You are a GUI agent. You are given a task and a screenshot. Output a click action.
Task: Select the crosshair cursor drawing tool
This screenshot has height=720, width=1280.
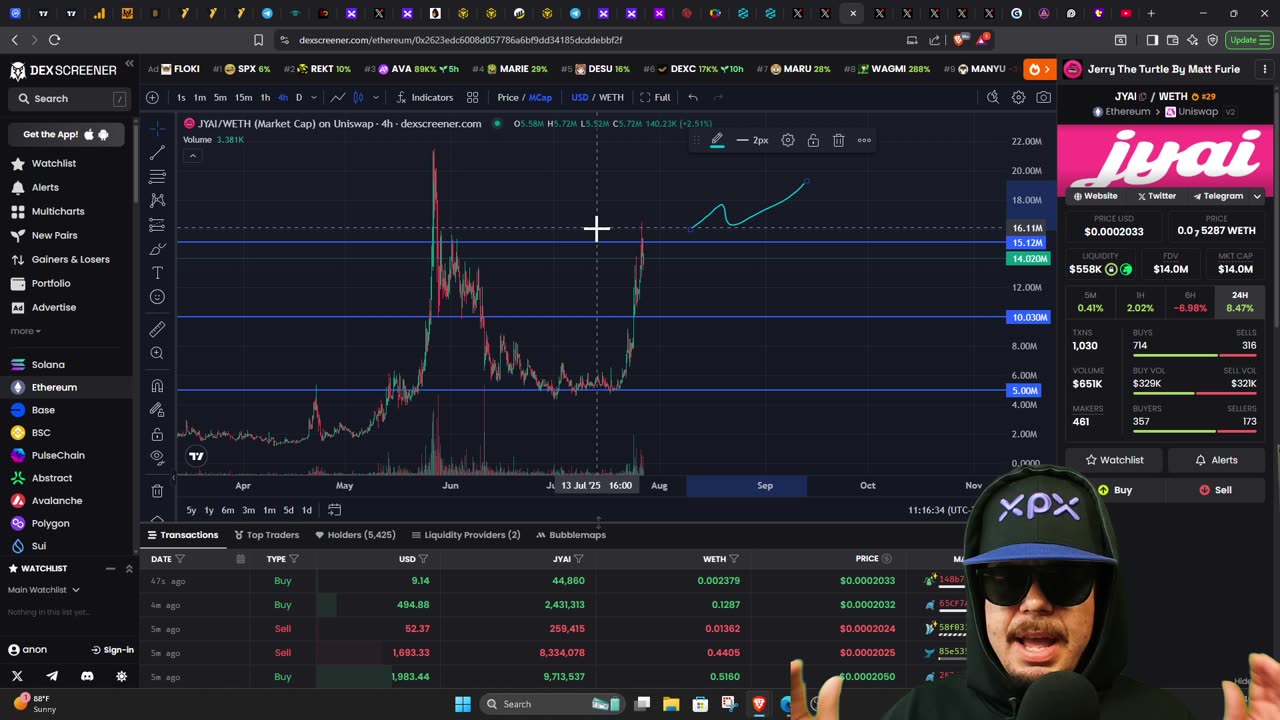[157, 129]
